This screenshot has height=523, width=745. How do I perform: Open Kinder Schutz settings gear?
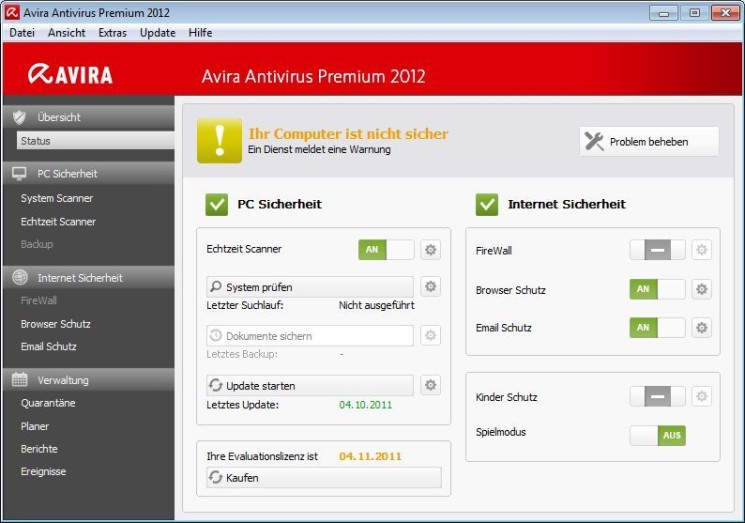702,396
